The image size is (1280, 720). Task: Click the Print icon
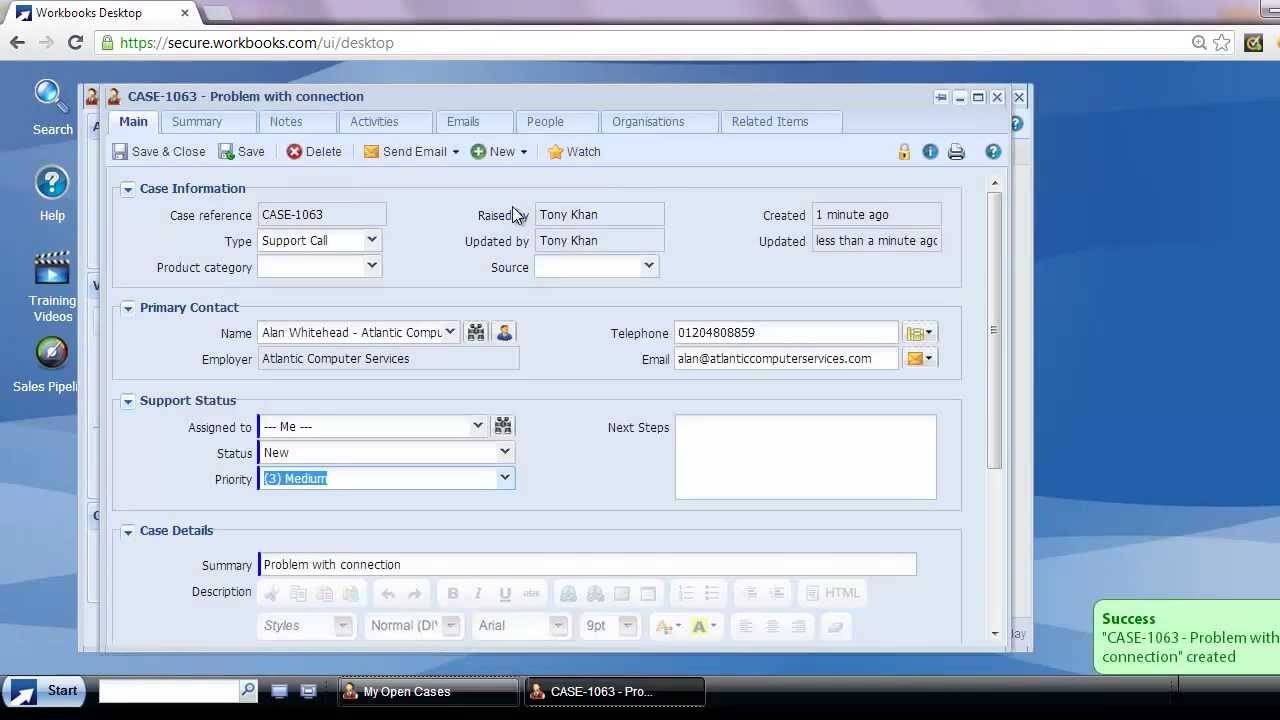[x=956, y=151]
